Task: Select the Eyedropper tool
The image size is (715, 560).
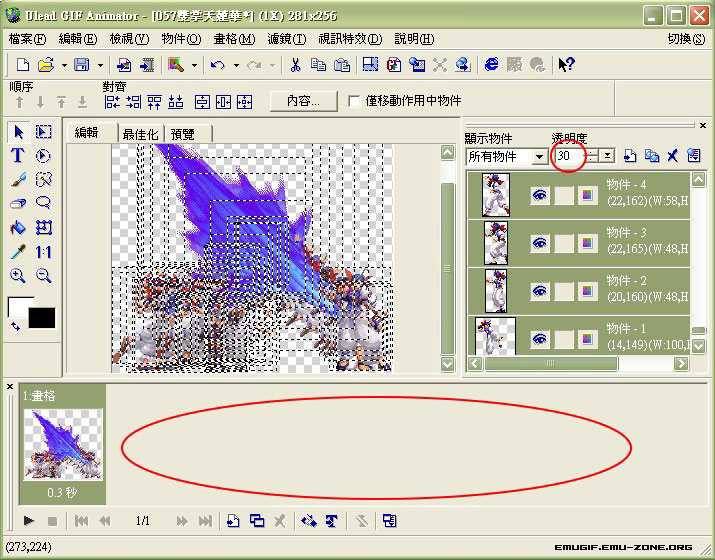Action: point(18,251)
